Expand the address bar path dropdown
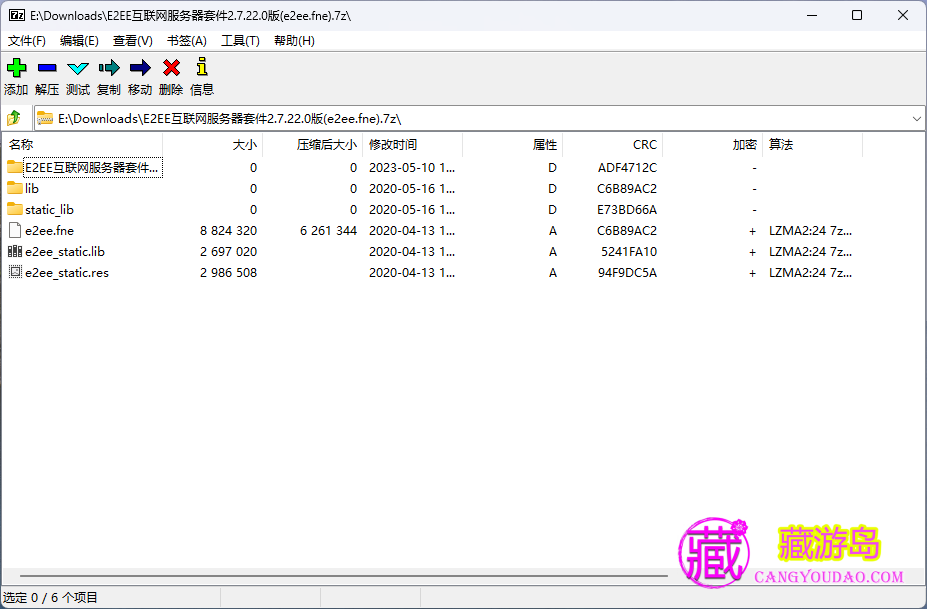The width and height of the screenshot is (927, 609). click(916, 119)
